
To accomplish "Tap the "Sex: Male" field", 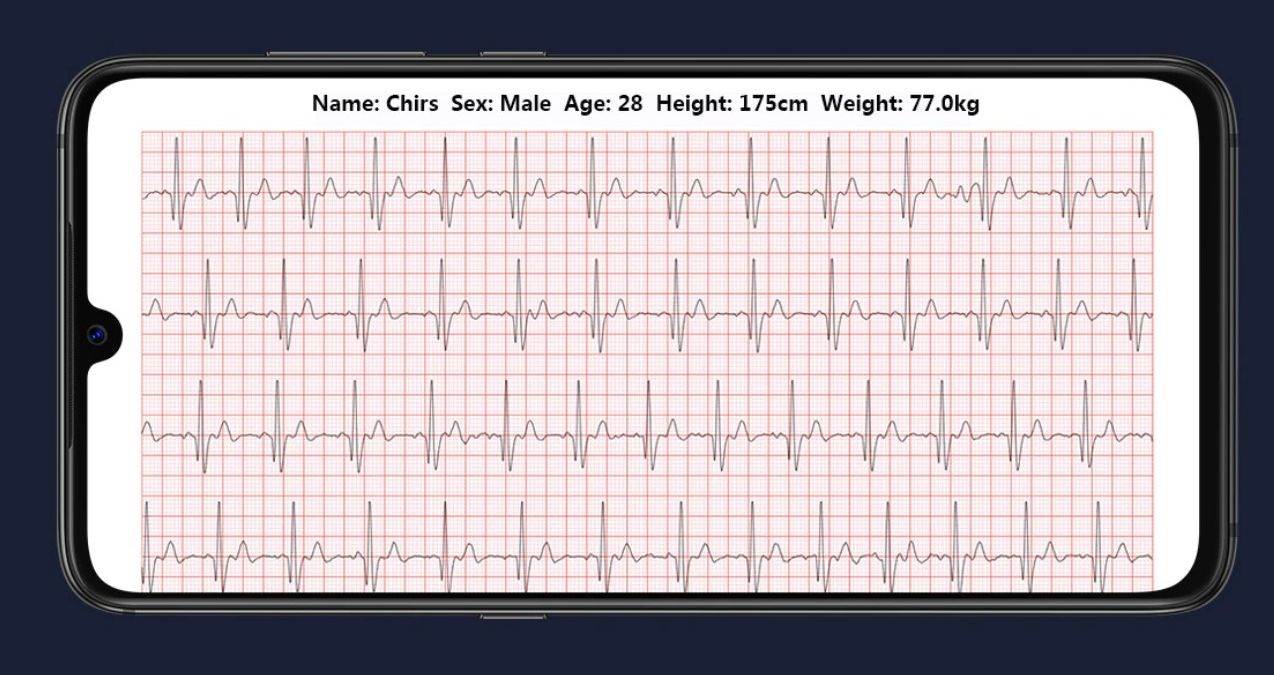I will coord(500,103).
